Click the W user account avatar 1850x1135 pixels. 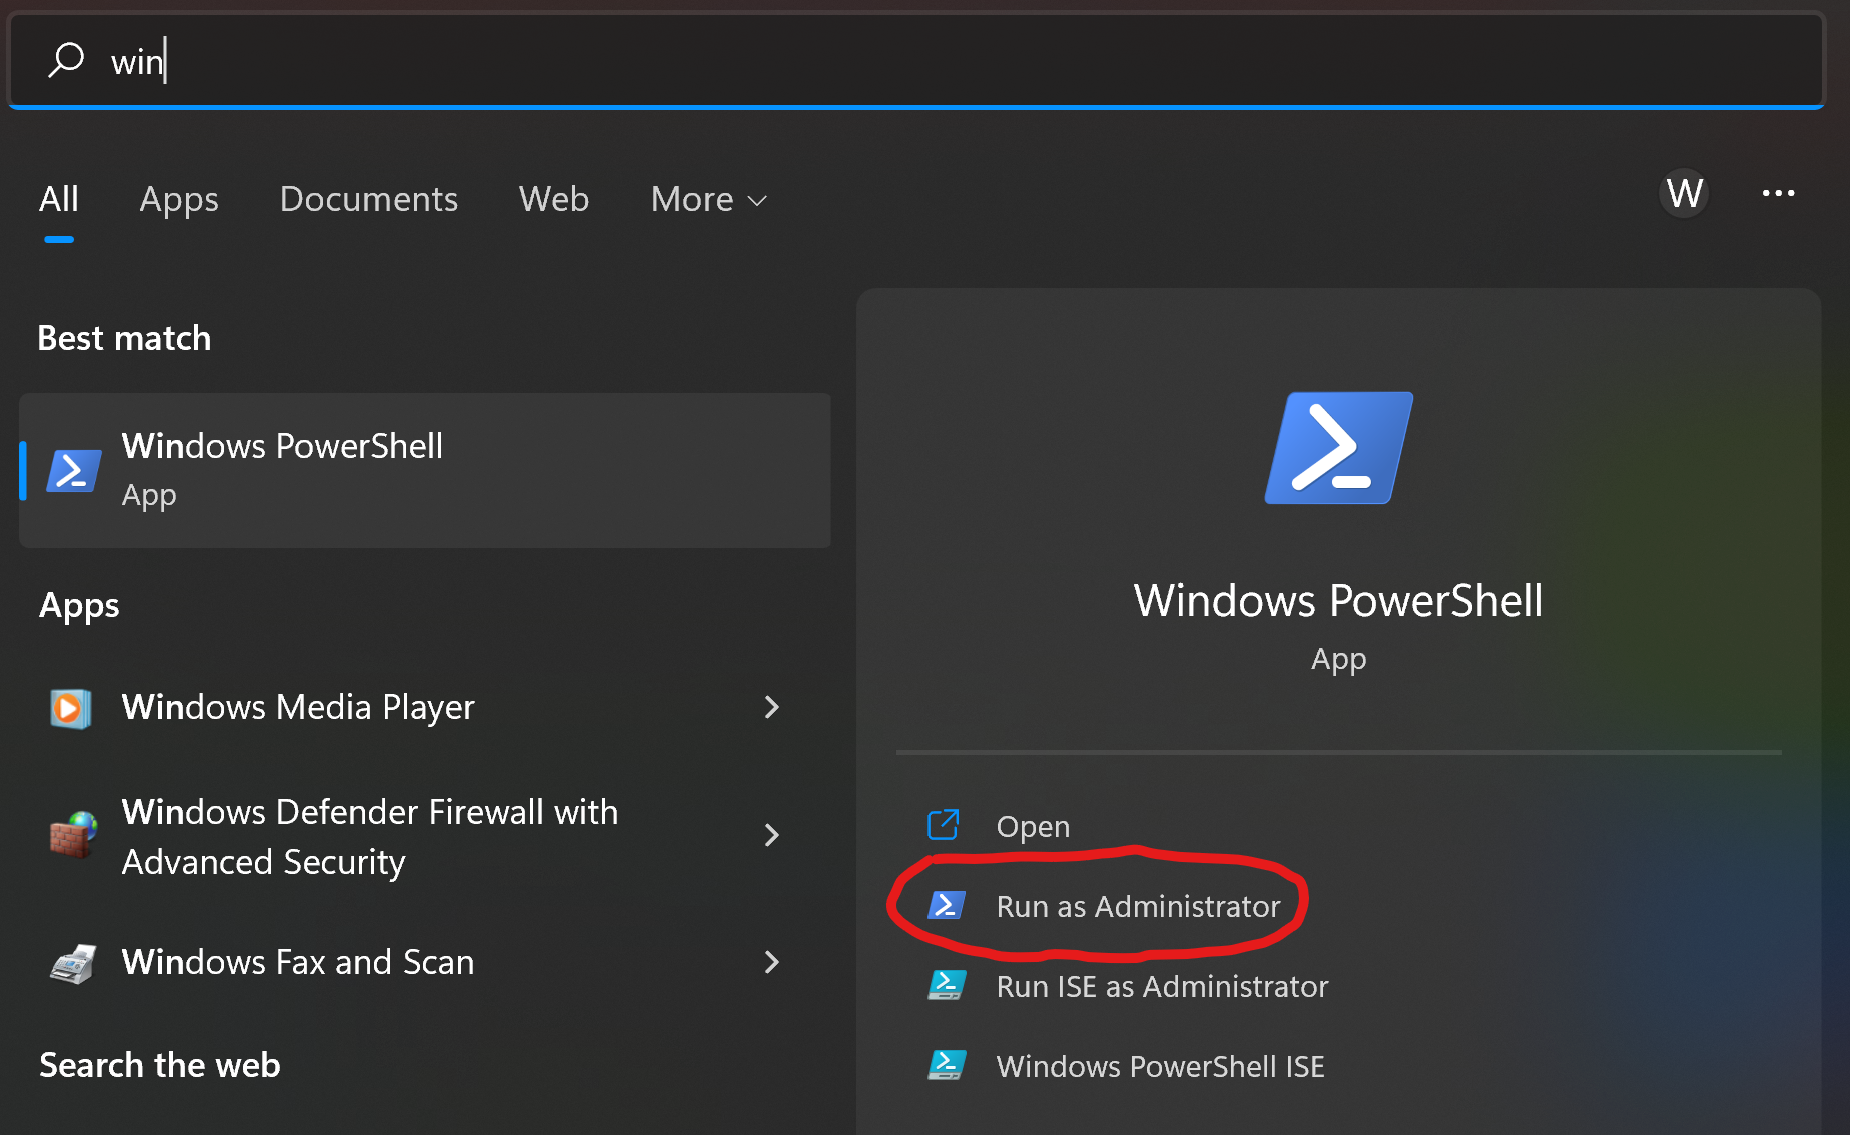(x=1685, y=193)
